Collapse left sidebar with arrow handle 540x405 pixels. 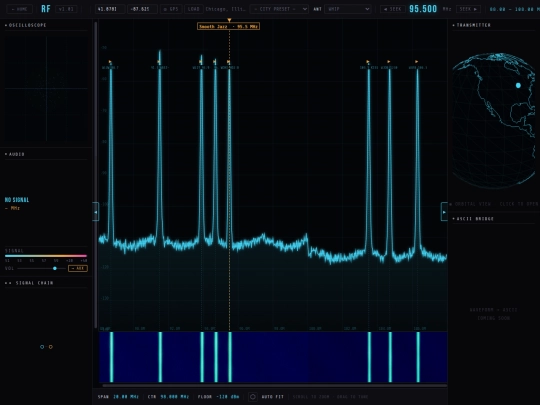pyautogui.click(x=95, y=212)
